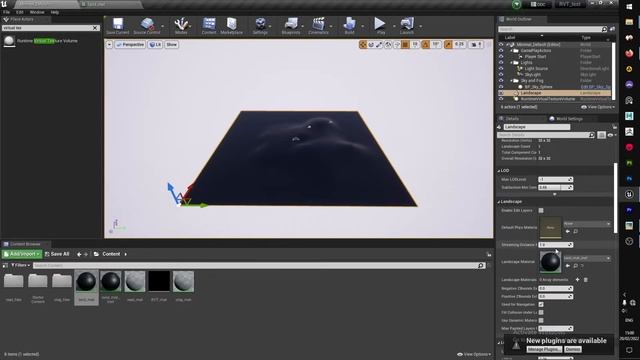The image size is (640, 360).
Task: Toggle visibility of BP_Sky_Sphere actor
Action: tap(501, 87)
